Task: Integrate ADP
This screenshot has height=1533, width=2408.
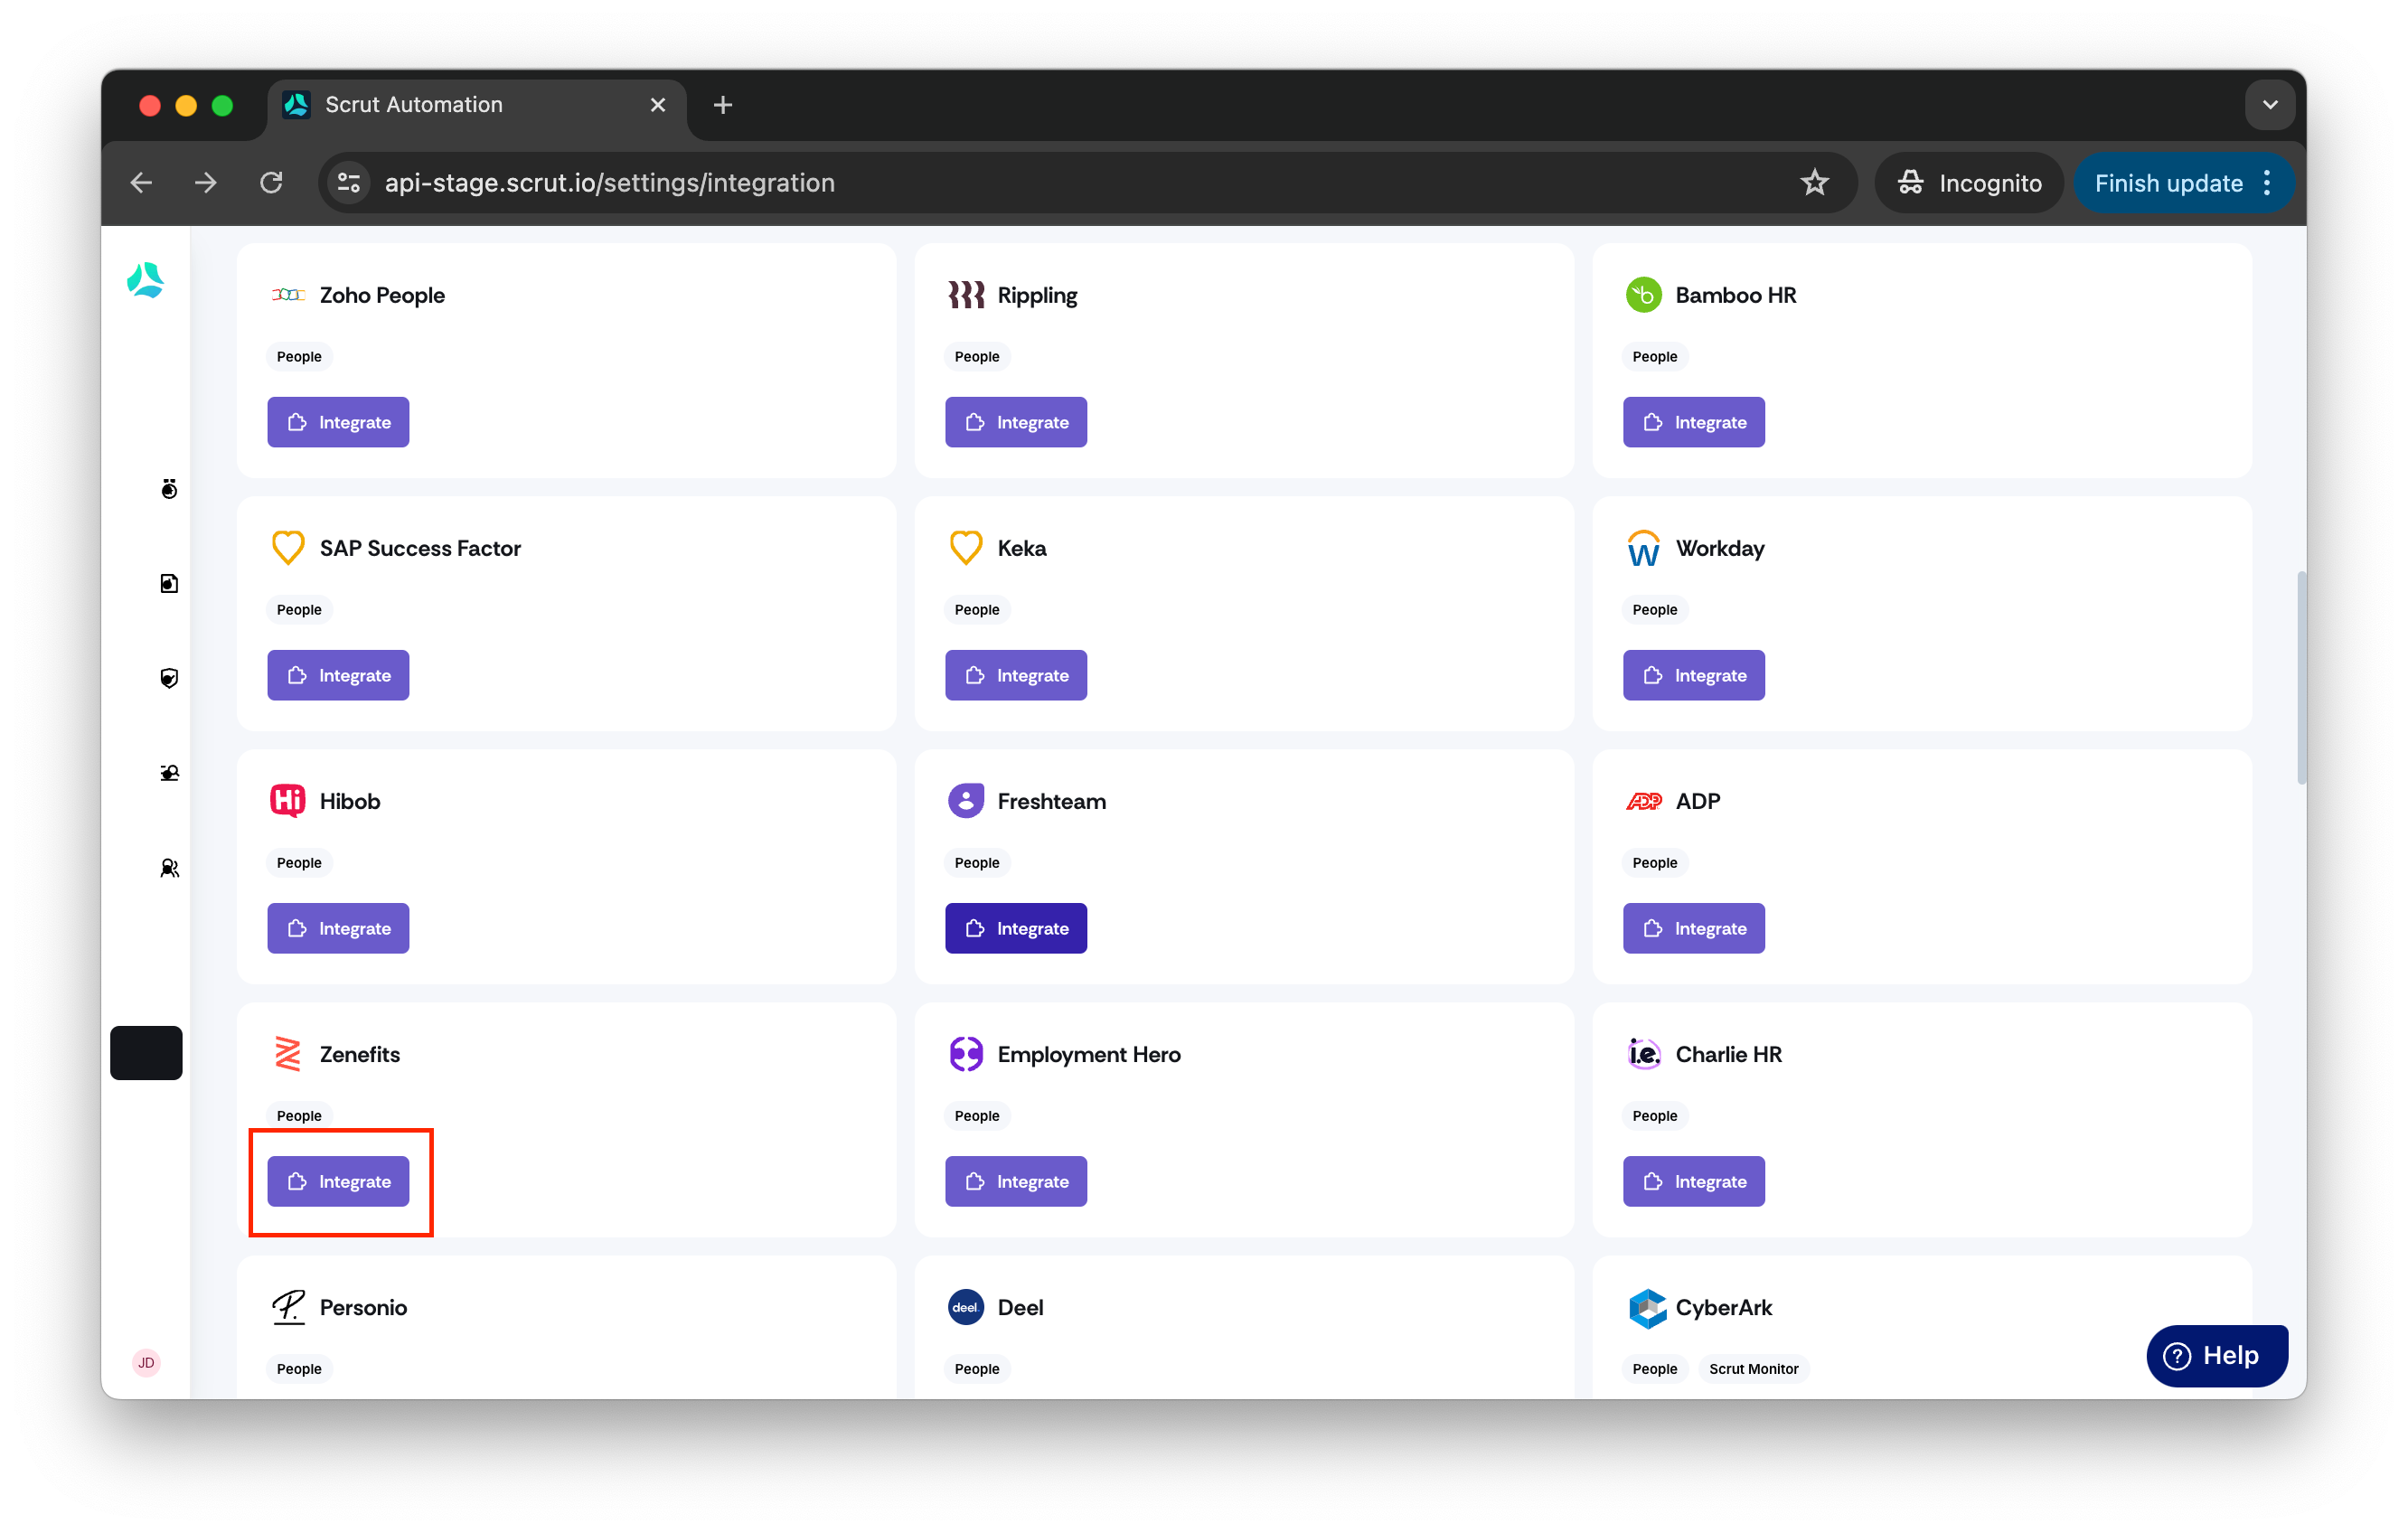Action: (x=1694, y=928)
